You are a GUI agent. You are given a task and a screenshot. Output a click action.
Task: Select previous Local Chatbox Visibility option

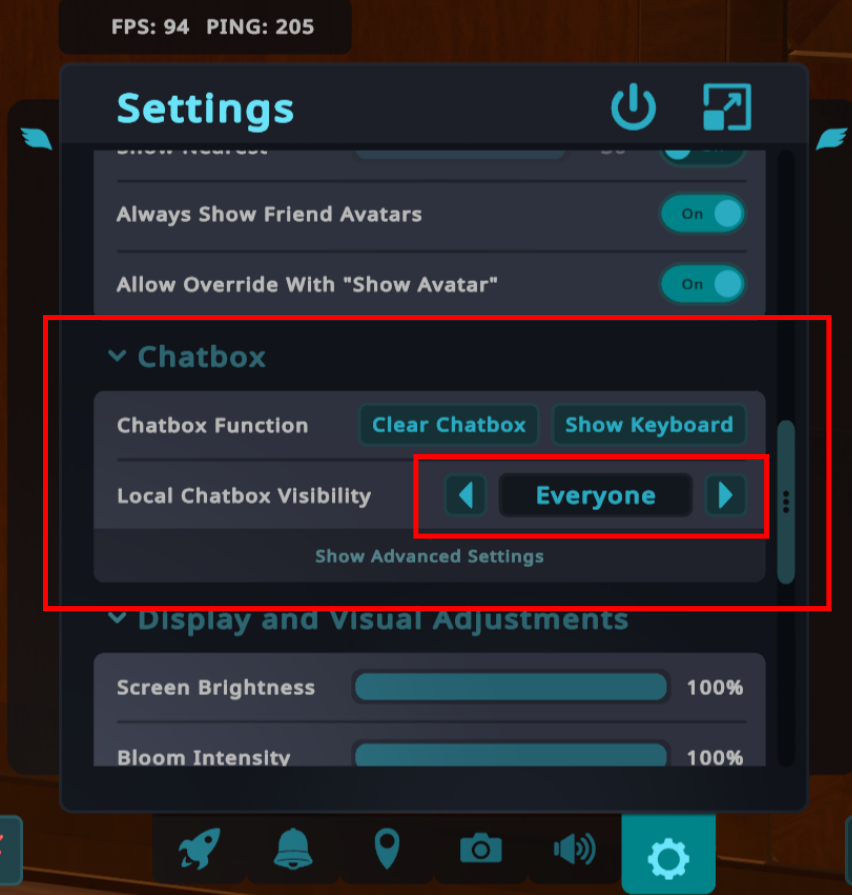coord(466,495)
